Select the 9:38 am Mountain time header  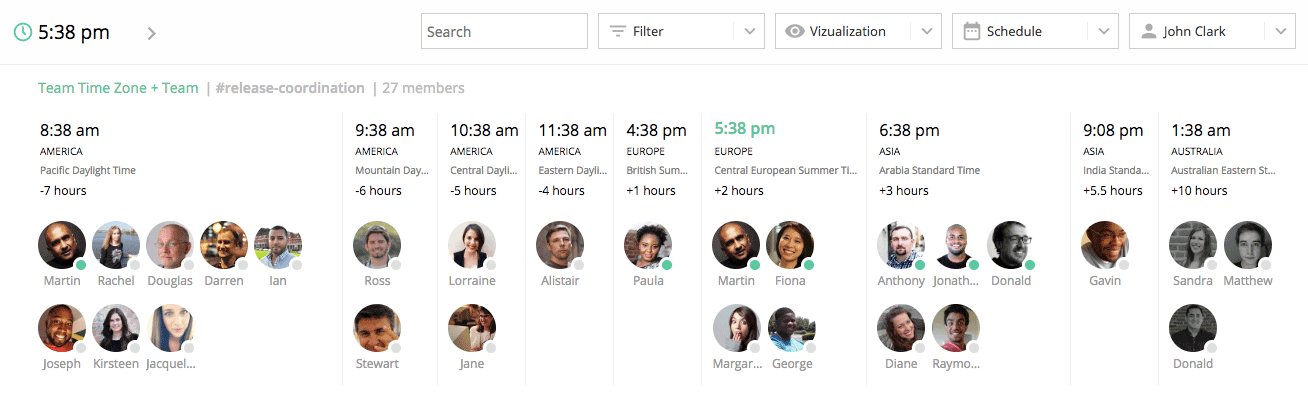(x=385, y=130)
